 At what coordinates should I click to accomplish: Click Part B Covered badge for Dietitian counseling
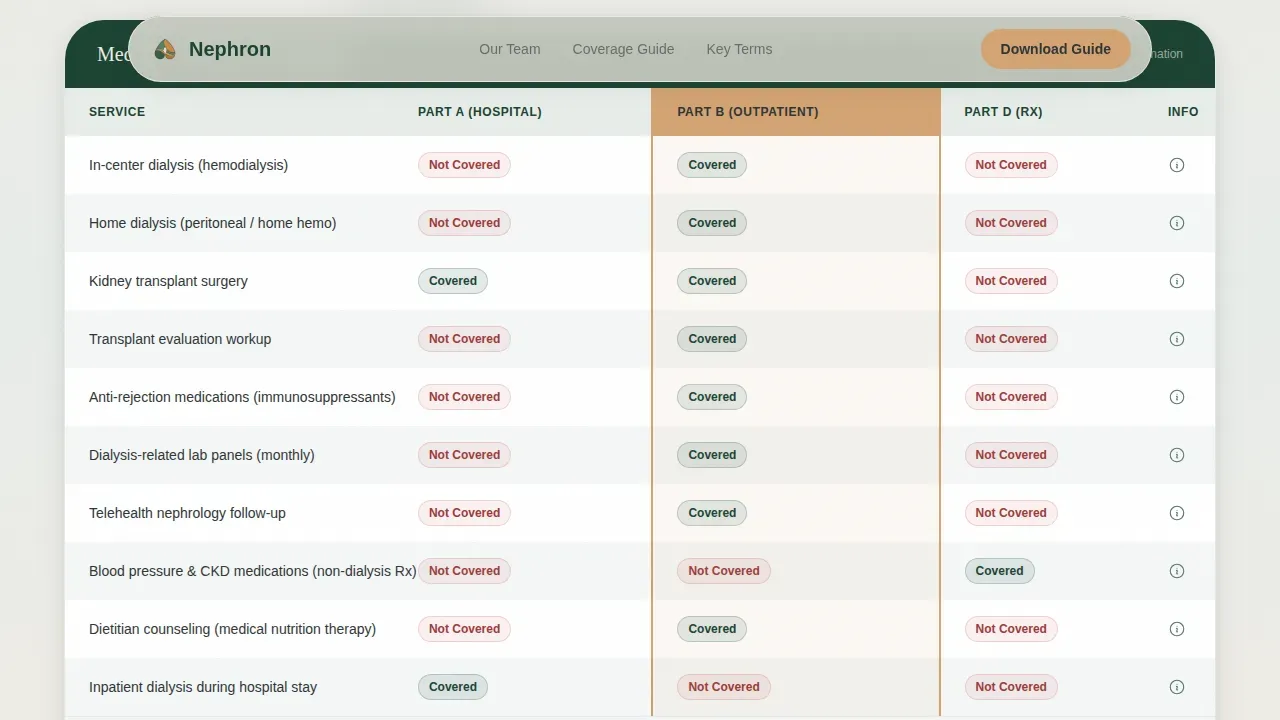click(x=712, y=629)
